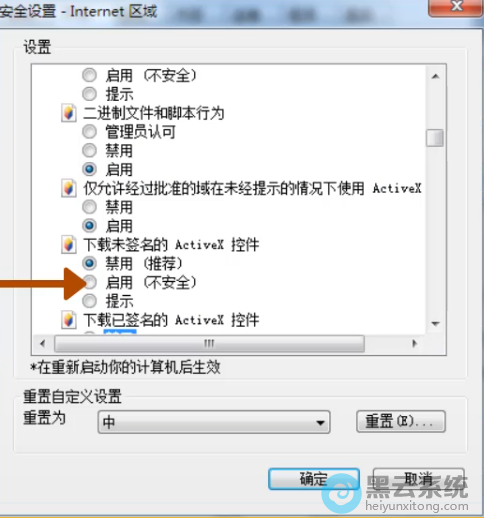Click the 确定 button

point(314,479)
